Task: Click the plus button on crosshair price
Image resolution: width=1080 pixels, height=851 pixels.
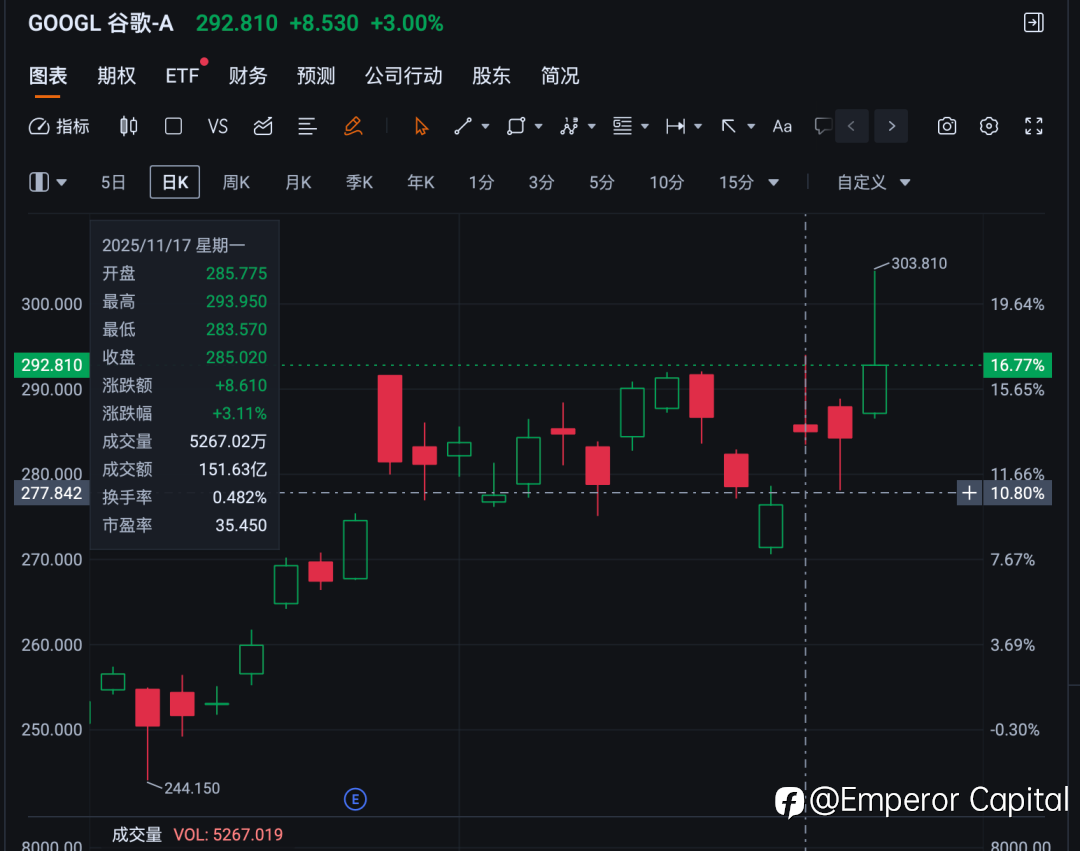Action: pos(969,493)
